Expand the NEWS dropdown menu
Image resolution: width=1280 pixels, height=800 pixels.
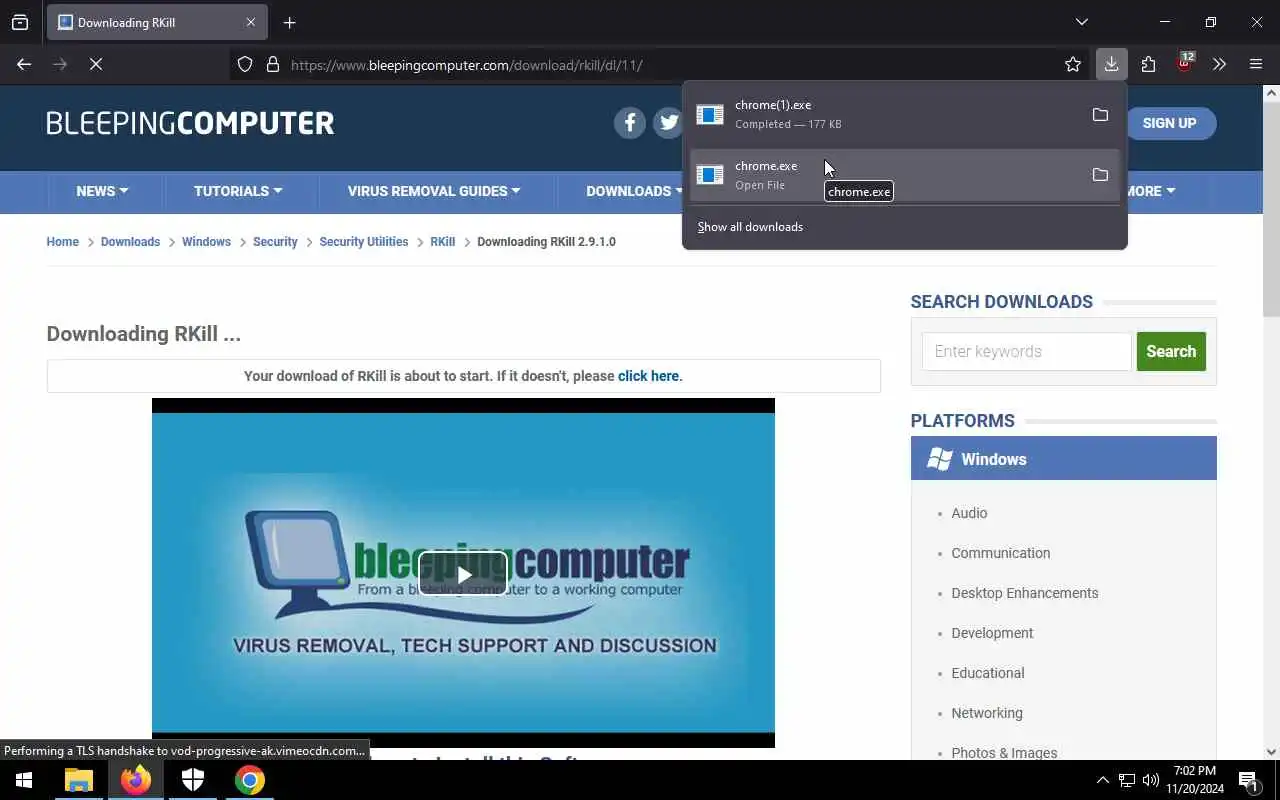point(102,191)
